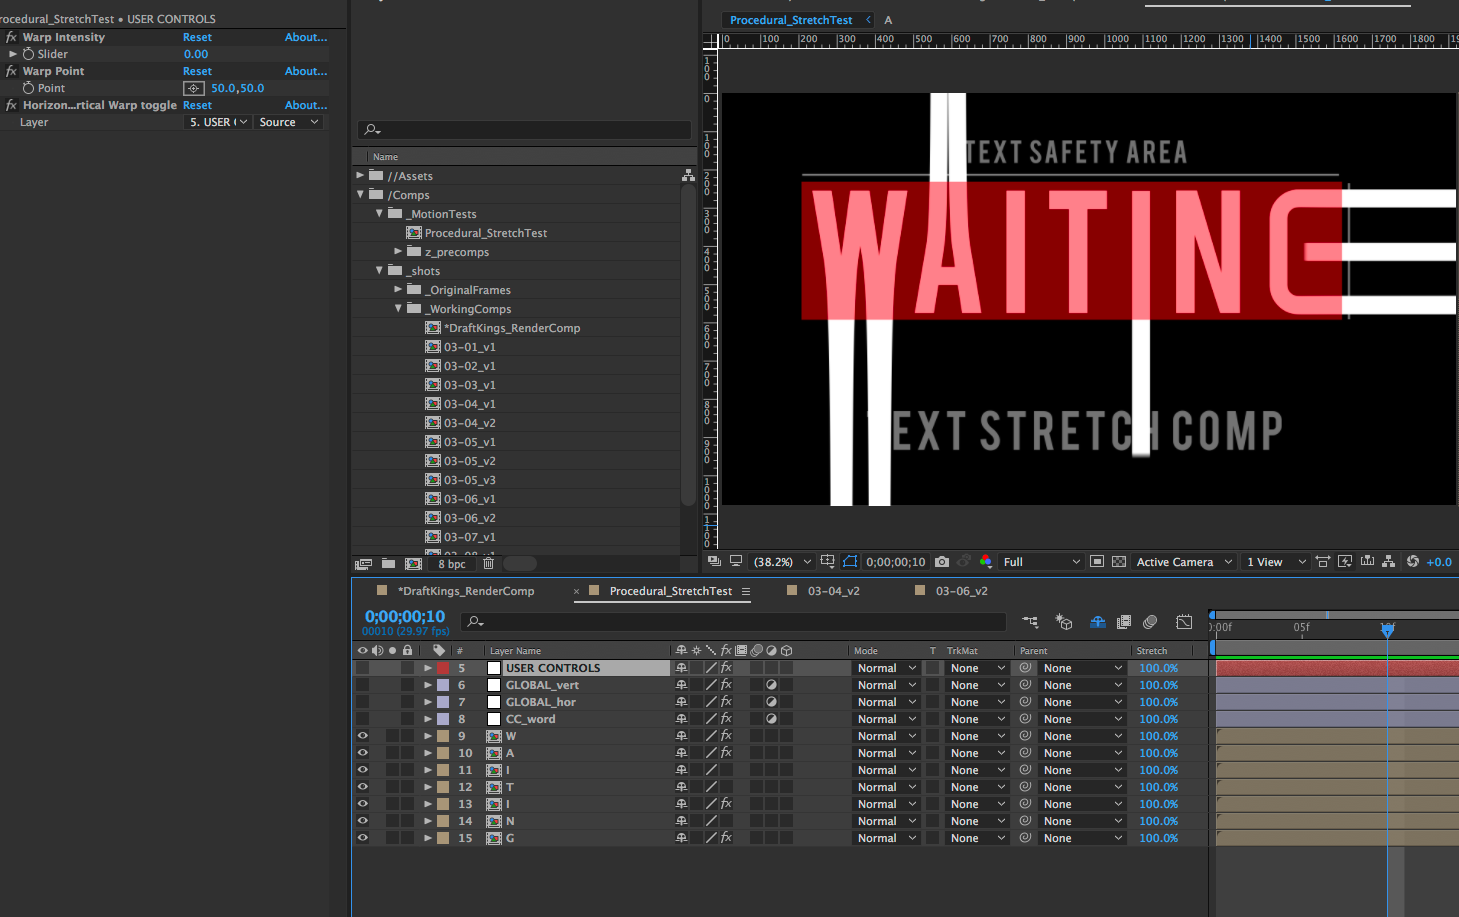Click the delete trash icon in Project panel
1459x917 pixels.
(488, 564)
